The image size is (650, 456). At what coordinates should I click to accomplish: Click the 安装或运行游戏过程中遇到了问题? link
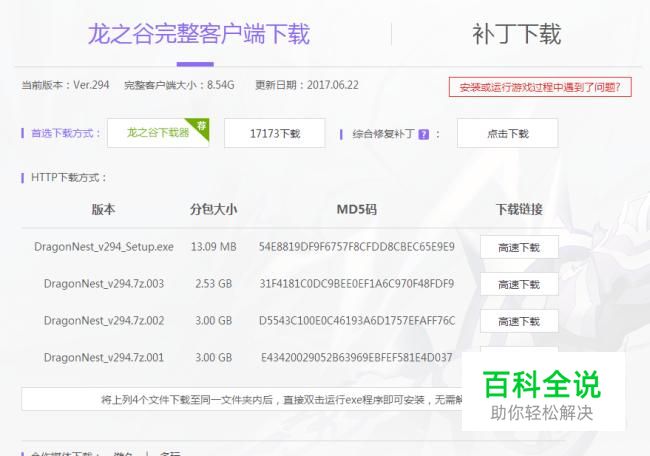[540, 87]
